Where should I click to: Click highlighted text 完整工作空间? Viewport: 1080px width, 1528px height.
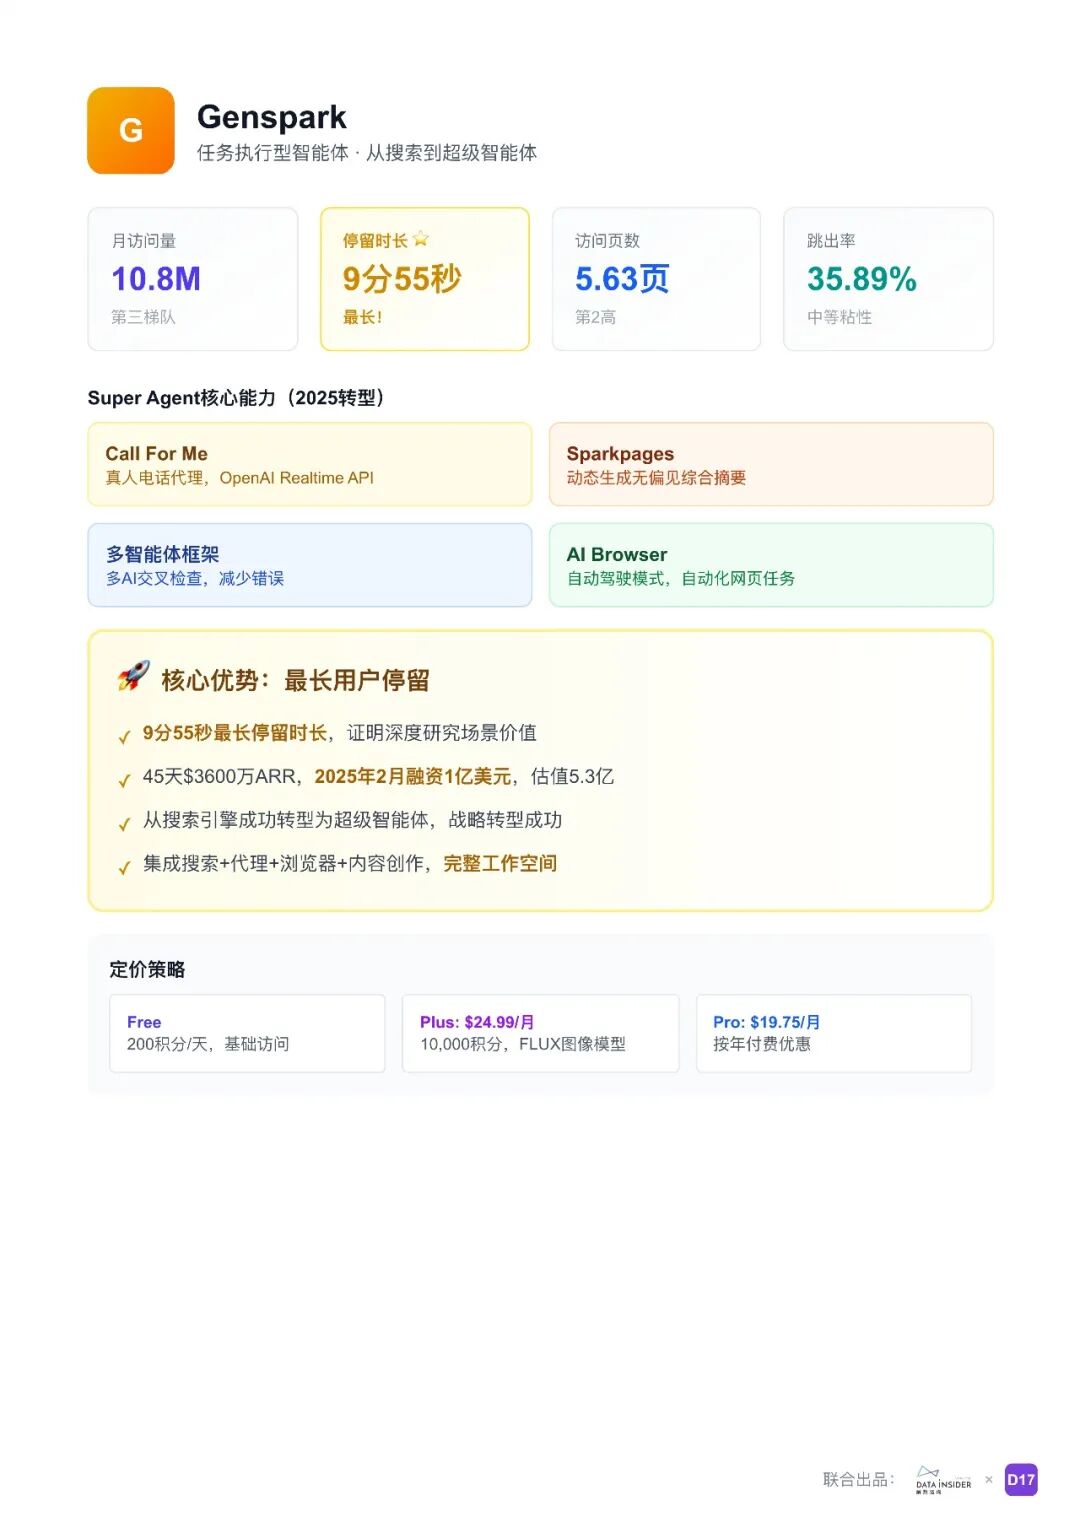500,864
